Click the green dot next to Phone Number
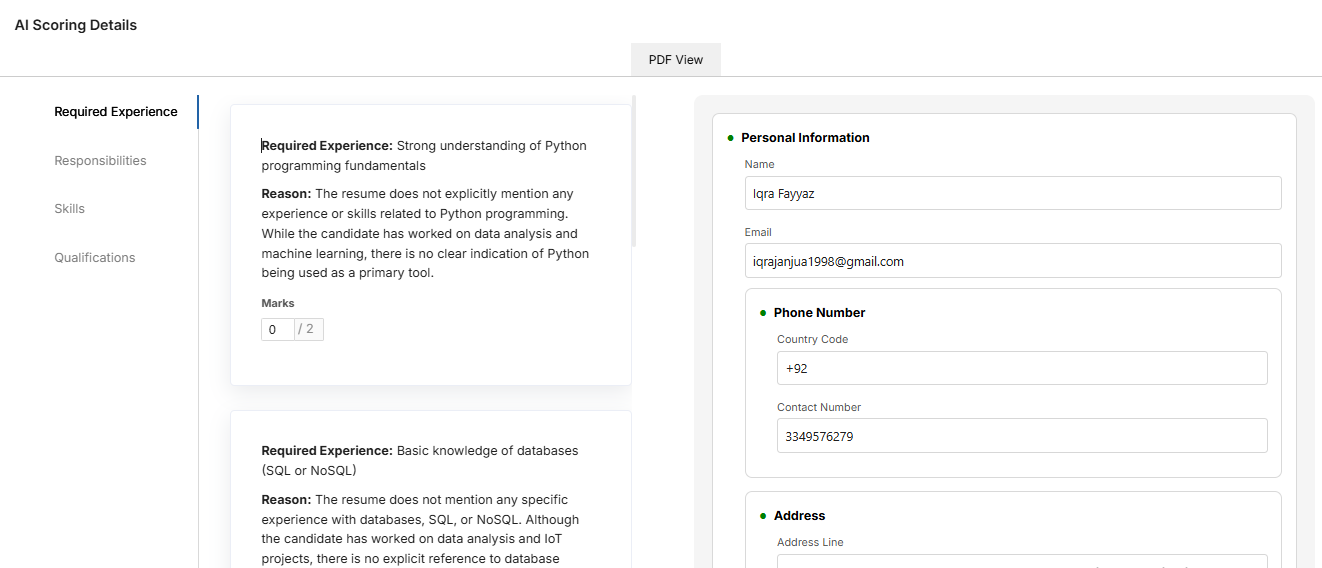This screenshot has width=1322, height=568. 763,313
